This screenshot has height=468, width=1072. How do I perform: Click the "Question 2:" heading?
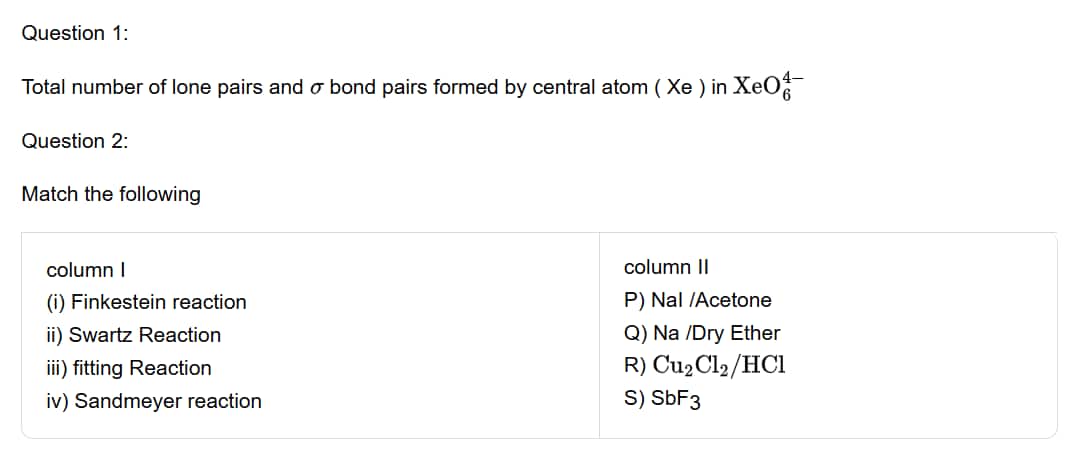click(x=75, y=141)
